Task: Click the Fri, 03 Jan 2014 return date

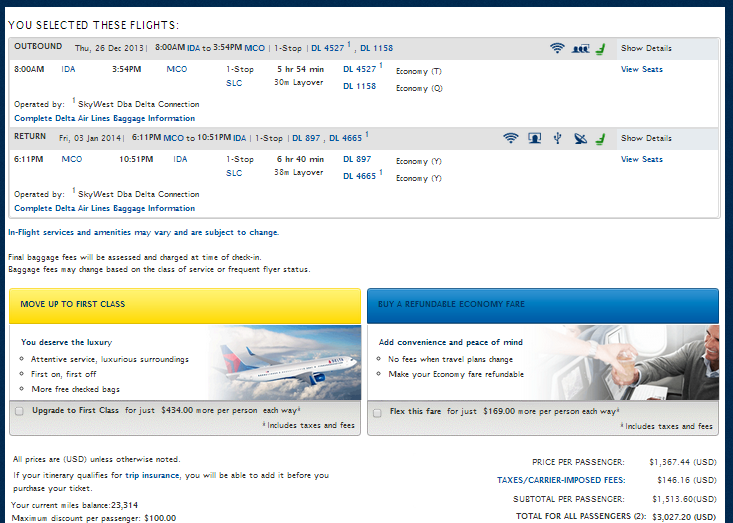Action: click(90, 138)
